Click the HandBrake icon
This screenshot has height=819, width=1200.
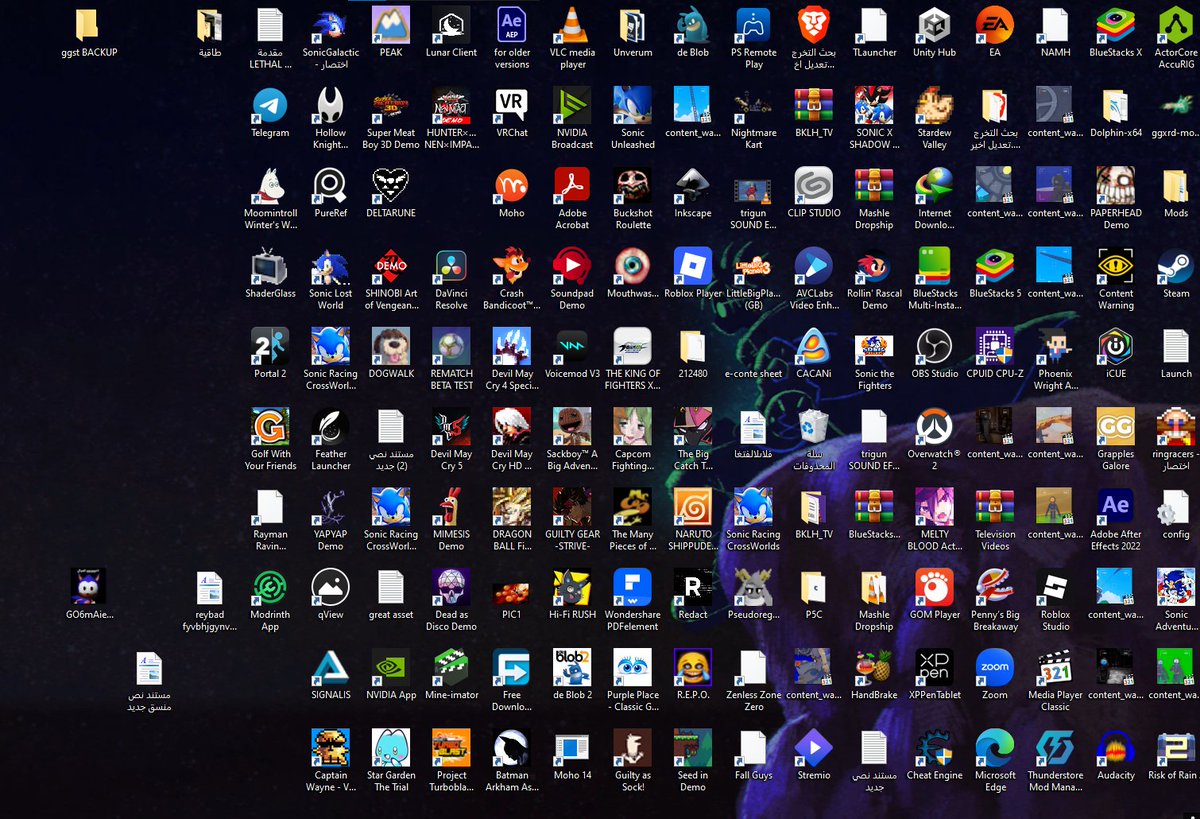874,667
